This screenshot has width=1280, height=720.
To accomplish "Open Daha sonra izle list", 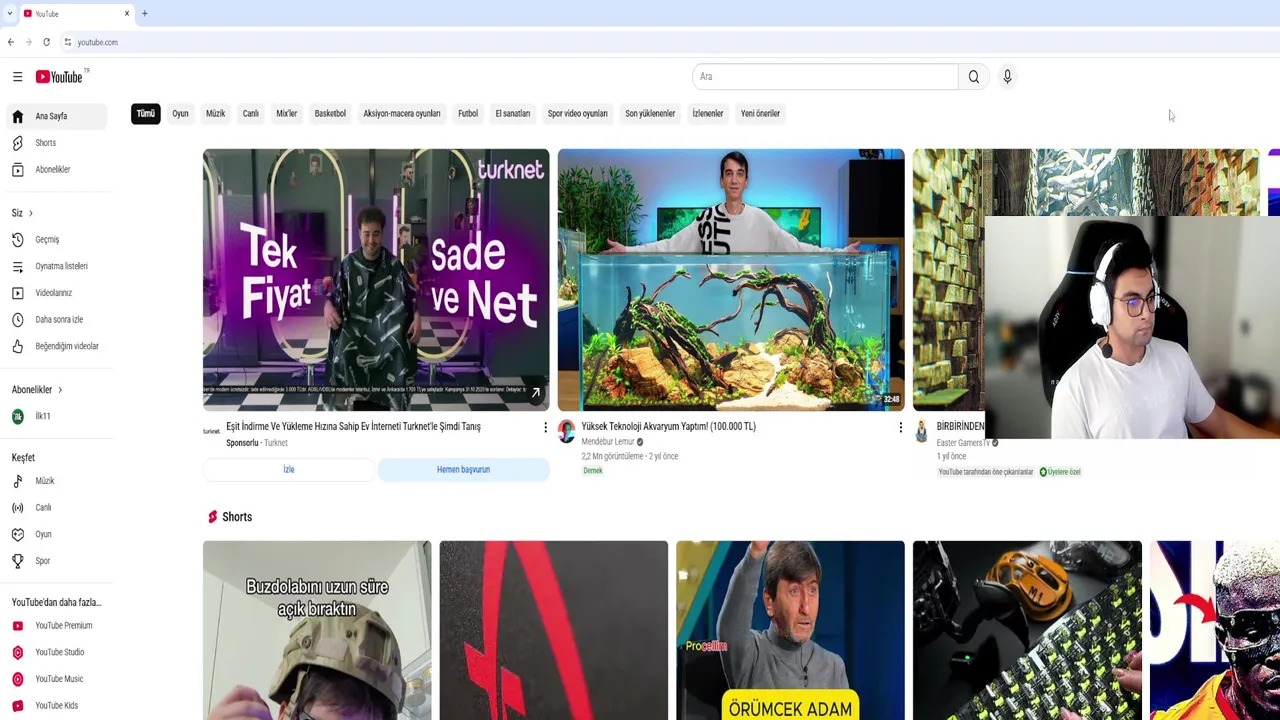I will pyautogui.click(x=55, y=320).
